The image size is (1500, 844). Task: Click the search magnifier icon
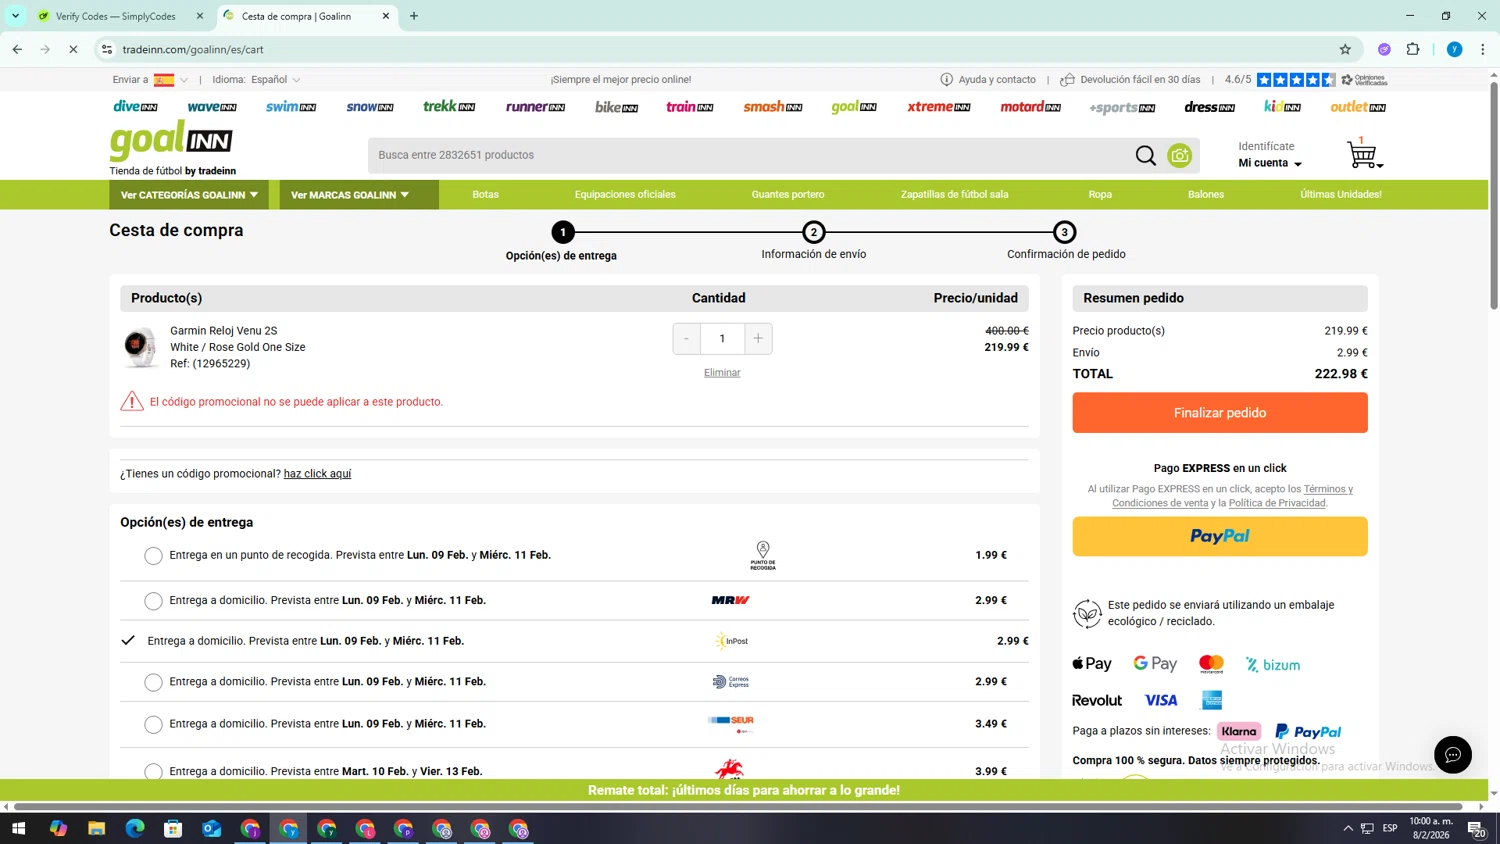pyautogui.click(x=1145, y=155)
